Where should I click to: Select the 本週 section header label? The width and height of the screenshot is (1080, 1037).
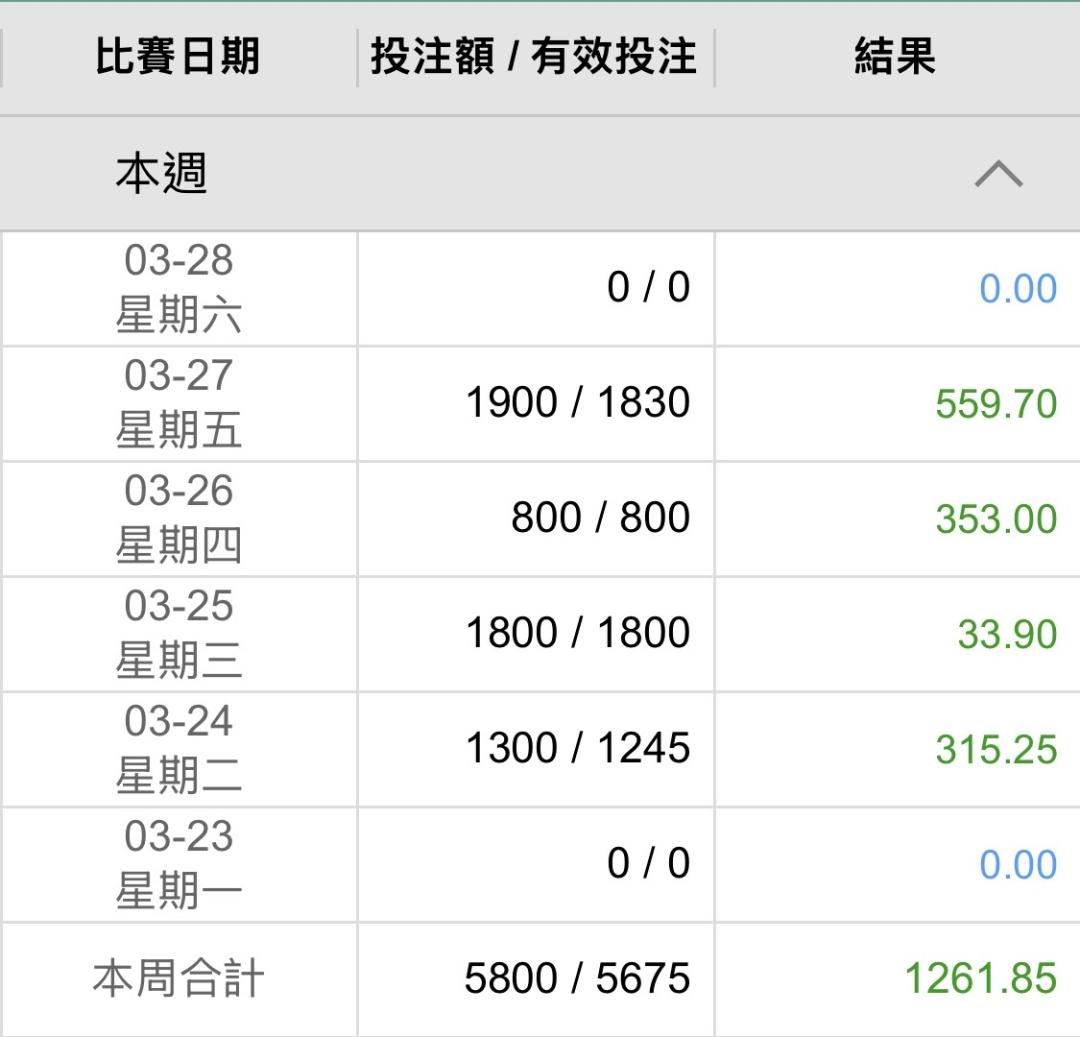pos(161,175)
